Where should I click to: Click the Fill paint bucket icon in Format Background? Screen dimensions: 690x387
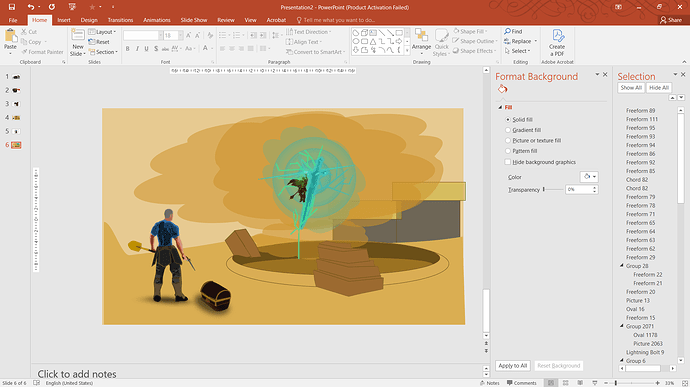click(503, 89)
